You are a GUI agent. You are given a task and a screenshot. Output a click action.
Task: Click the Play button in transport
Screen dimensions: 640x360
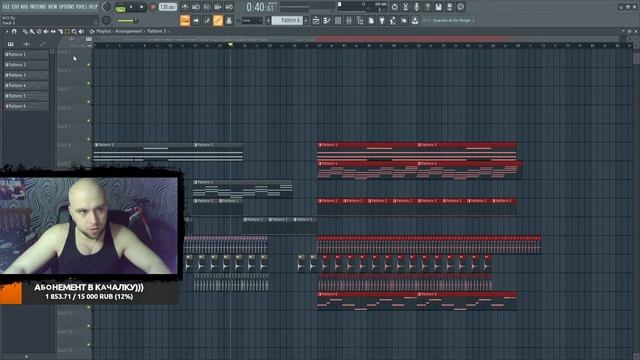point(131,7)
